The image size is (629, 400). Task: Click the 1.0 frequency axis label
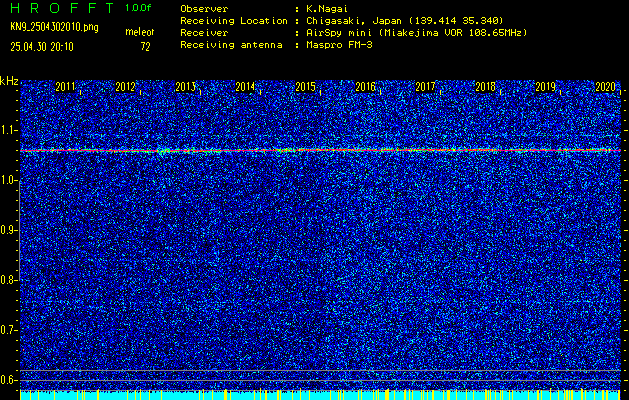[7, 180]
